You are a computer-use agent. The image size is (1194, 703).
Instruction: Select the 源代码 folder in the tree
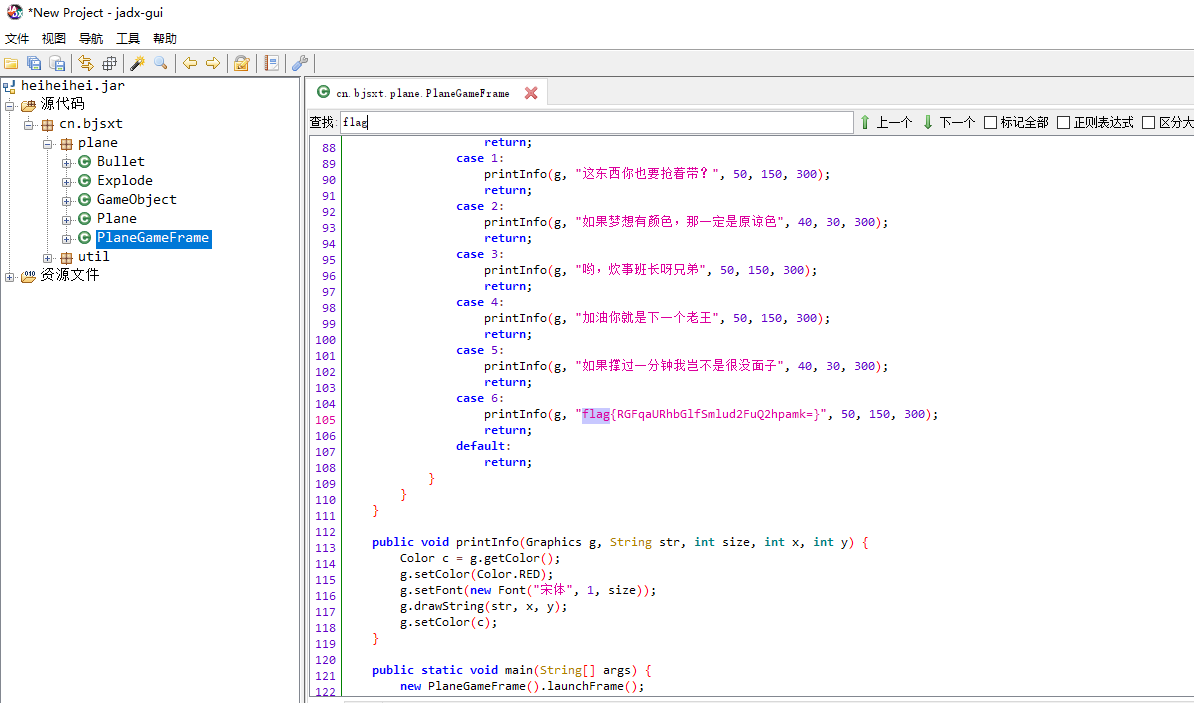[62, 104]
